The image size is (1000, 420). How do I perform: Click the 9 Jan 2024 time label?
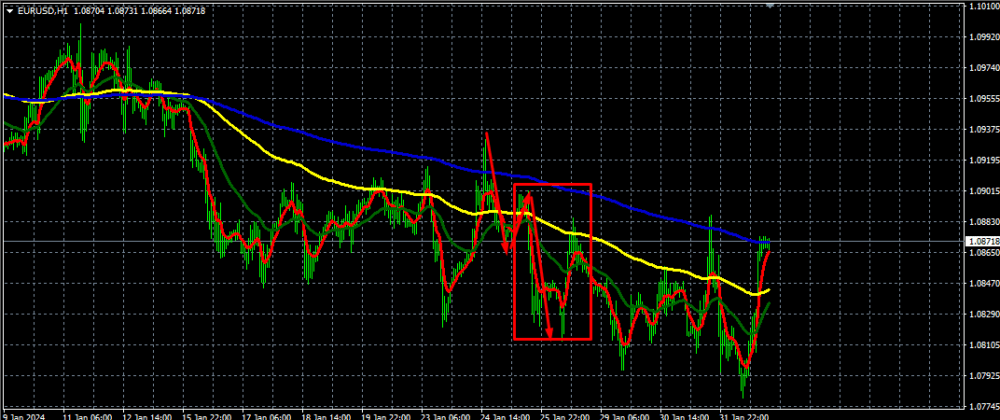(x=22, y=416)
